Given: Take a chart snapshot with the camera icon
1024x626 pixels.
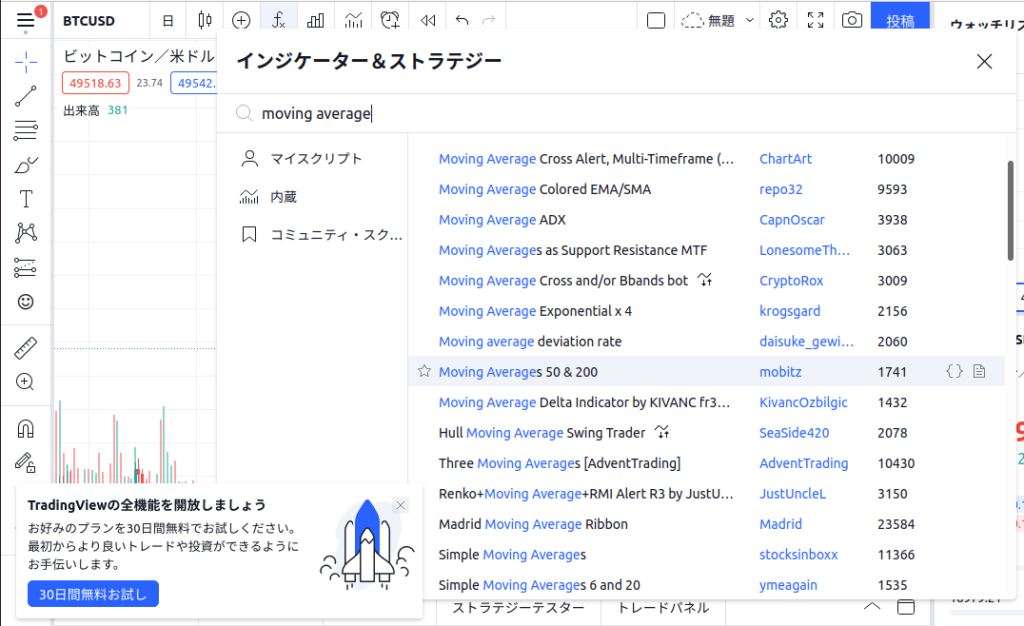Looking at the screenshot, I should tap(852, 19).
